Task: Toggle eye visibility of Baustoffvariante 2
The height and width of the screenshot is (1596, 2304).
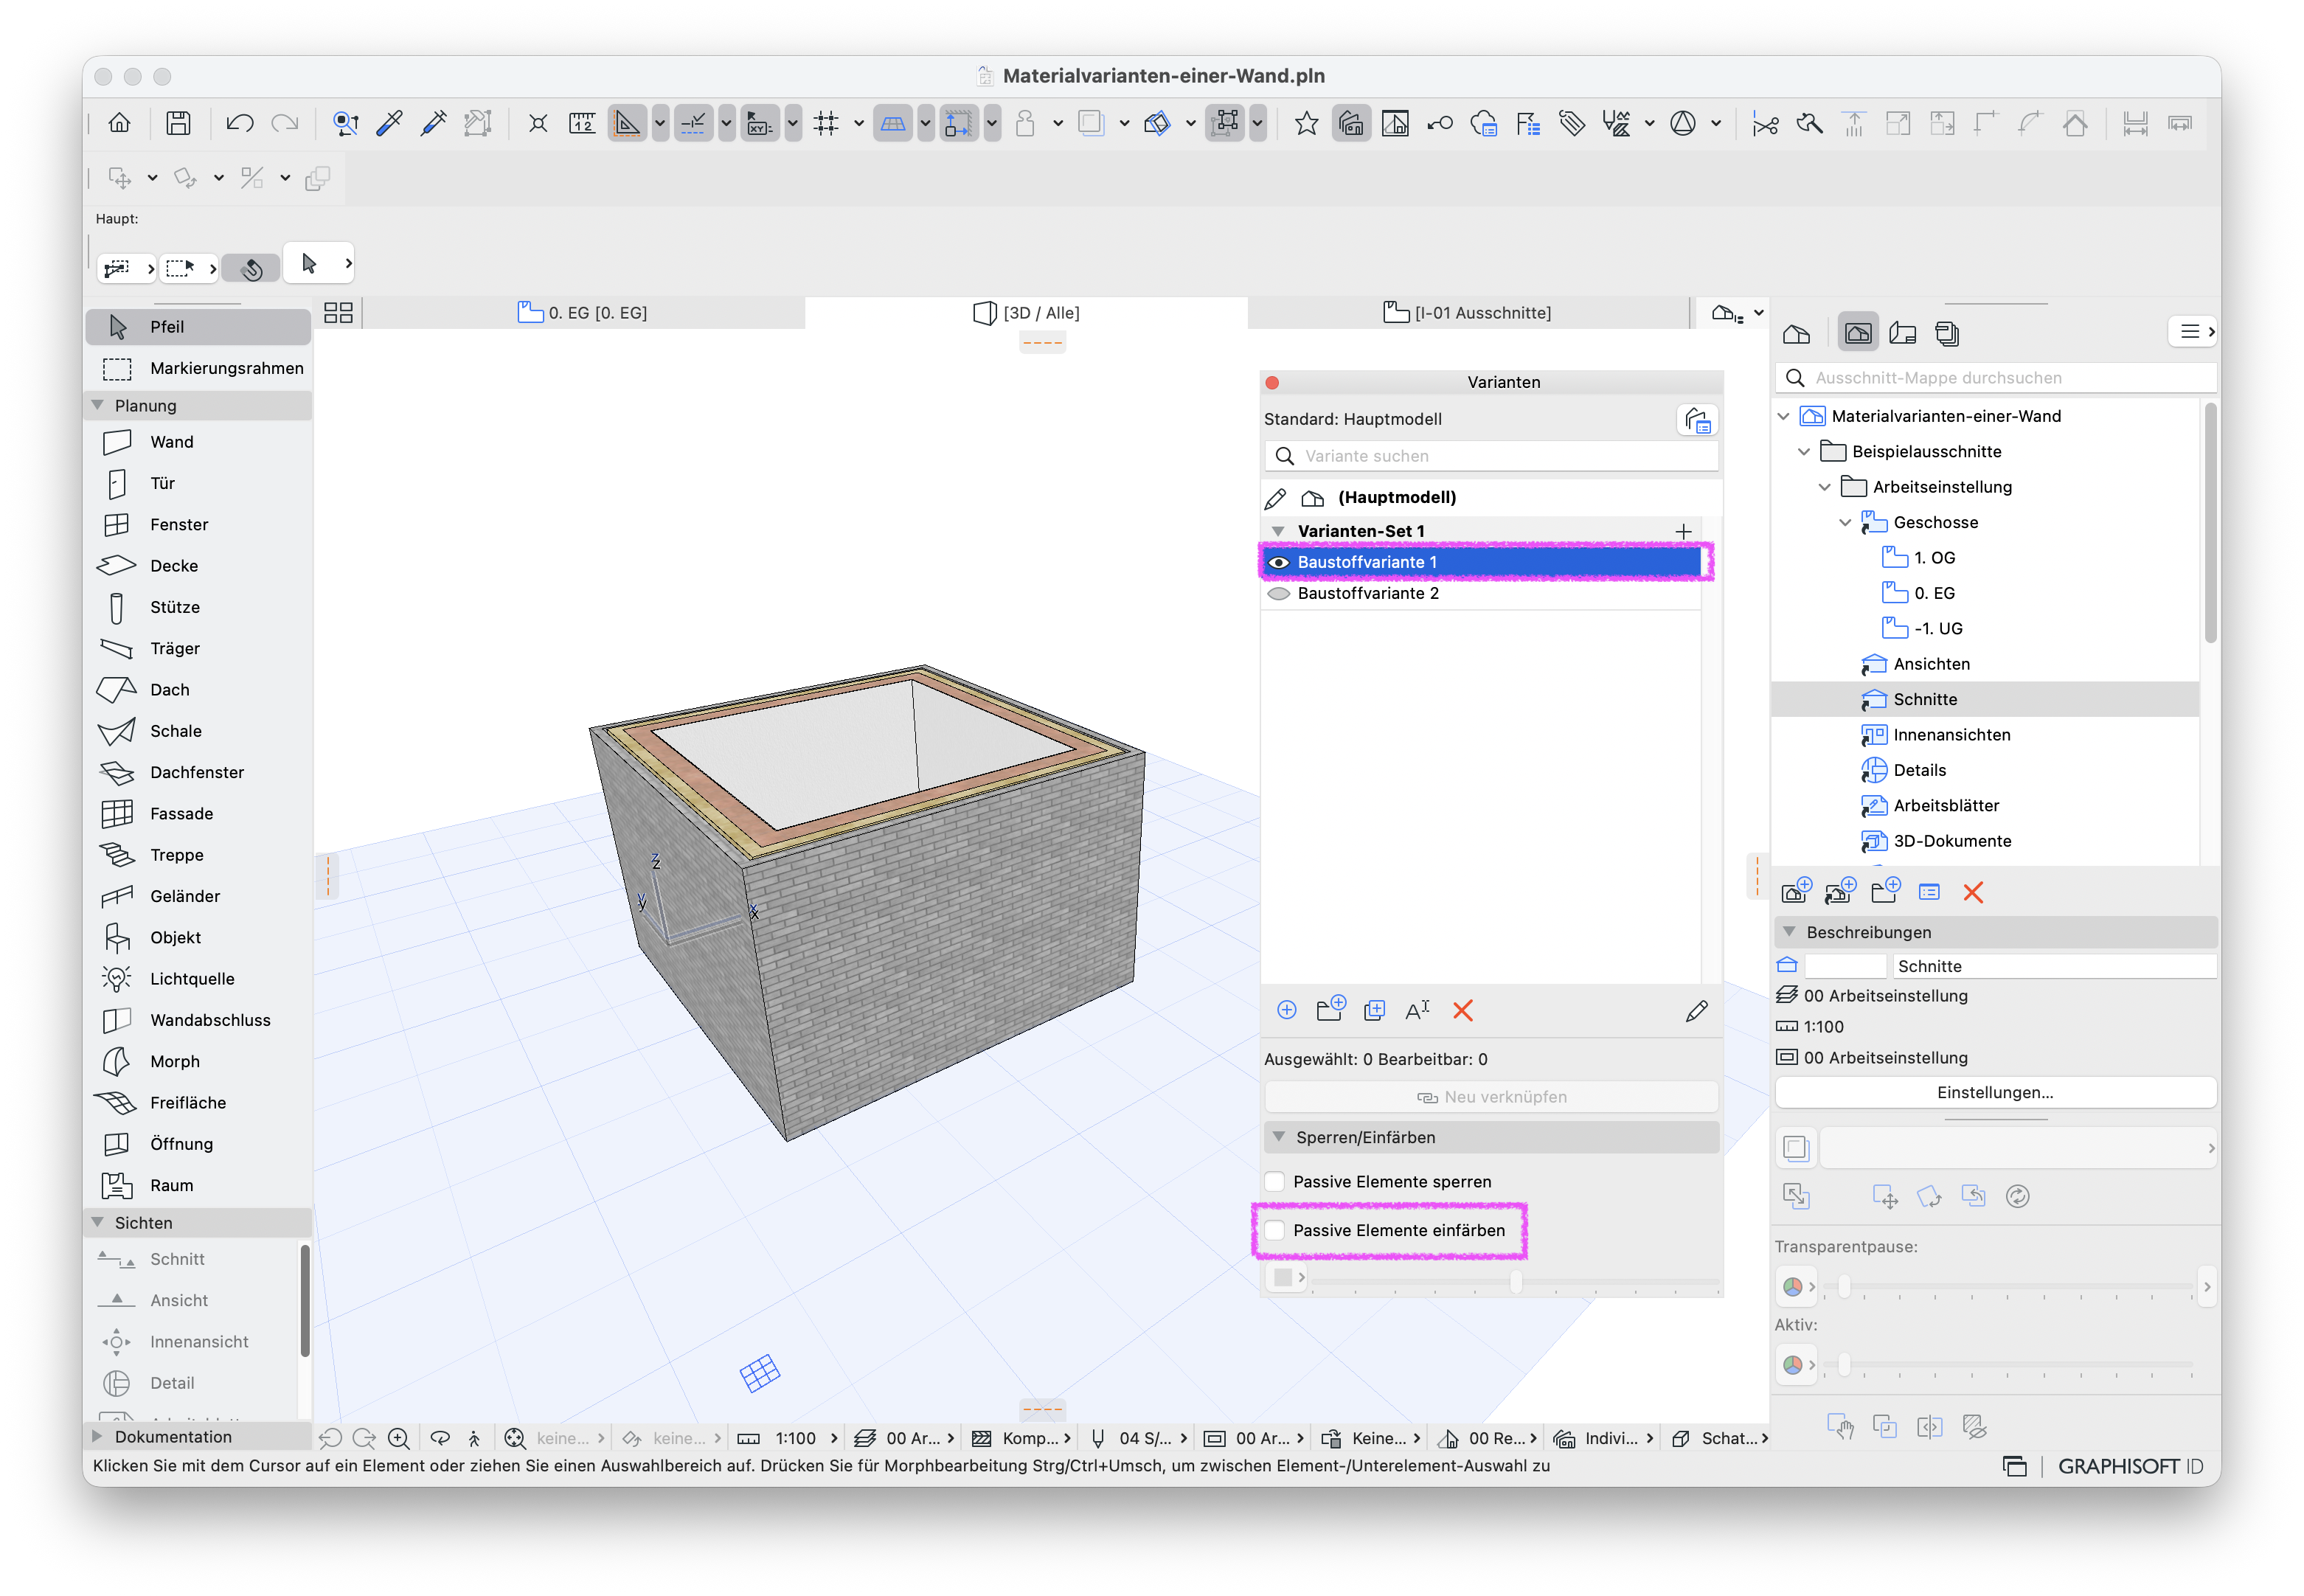Action: click(1278, 594)
